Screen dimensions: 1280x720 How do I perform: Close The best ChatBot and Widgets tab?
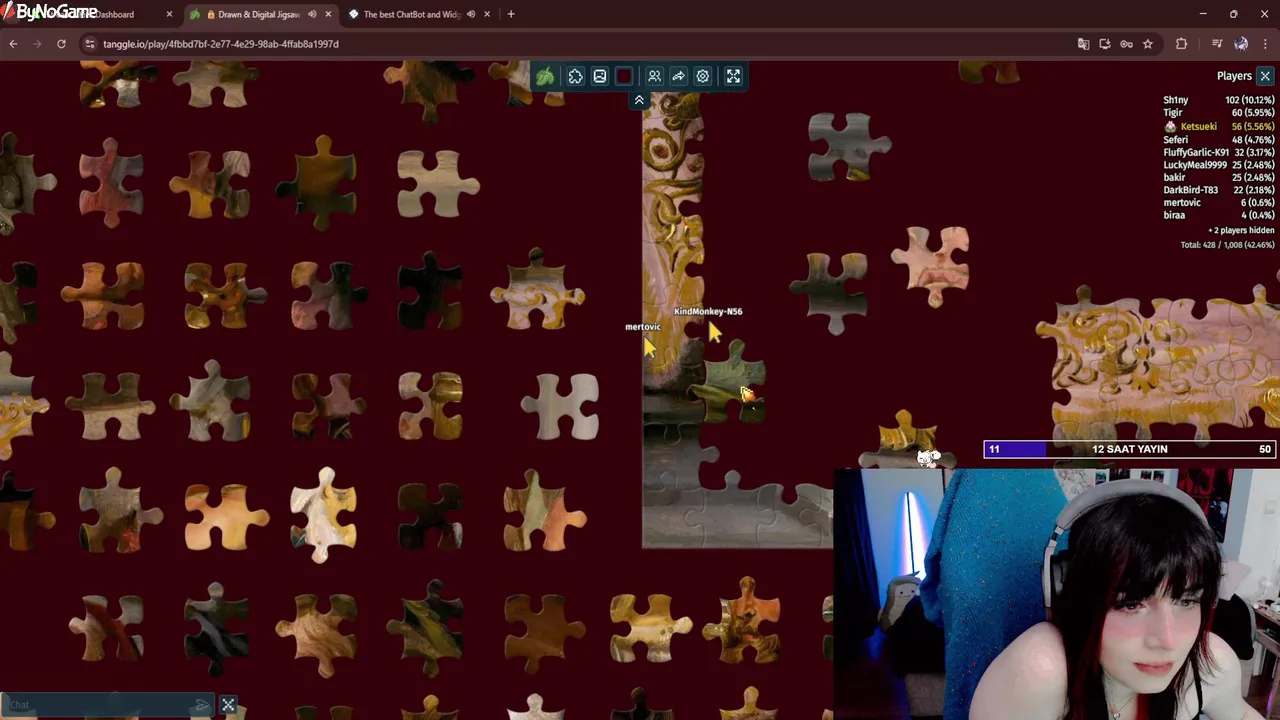tap(487, 14)
